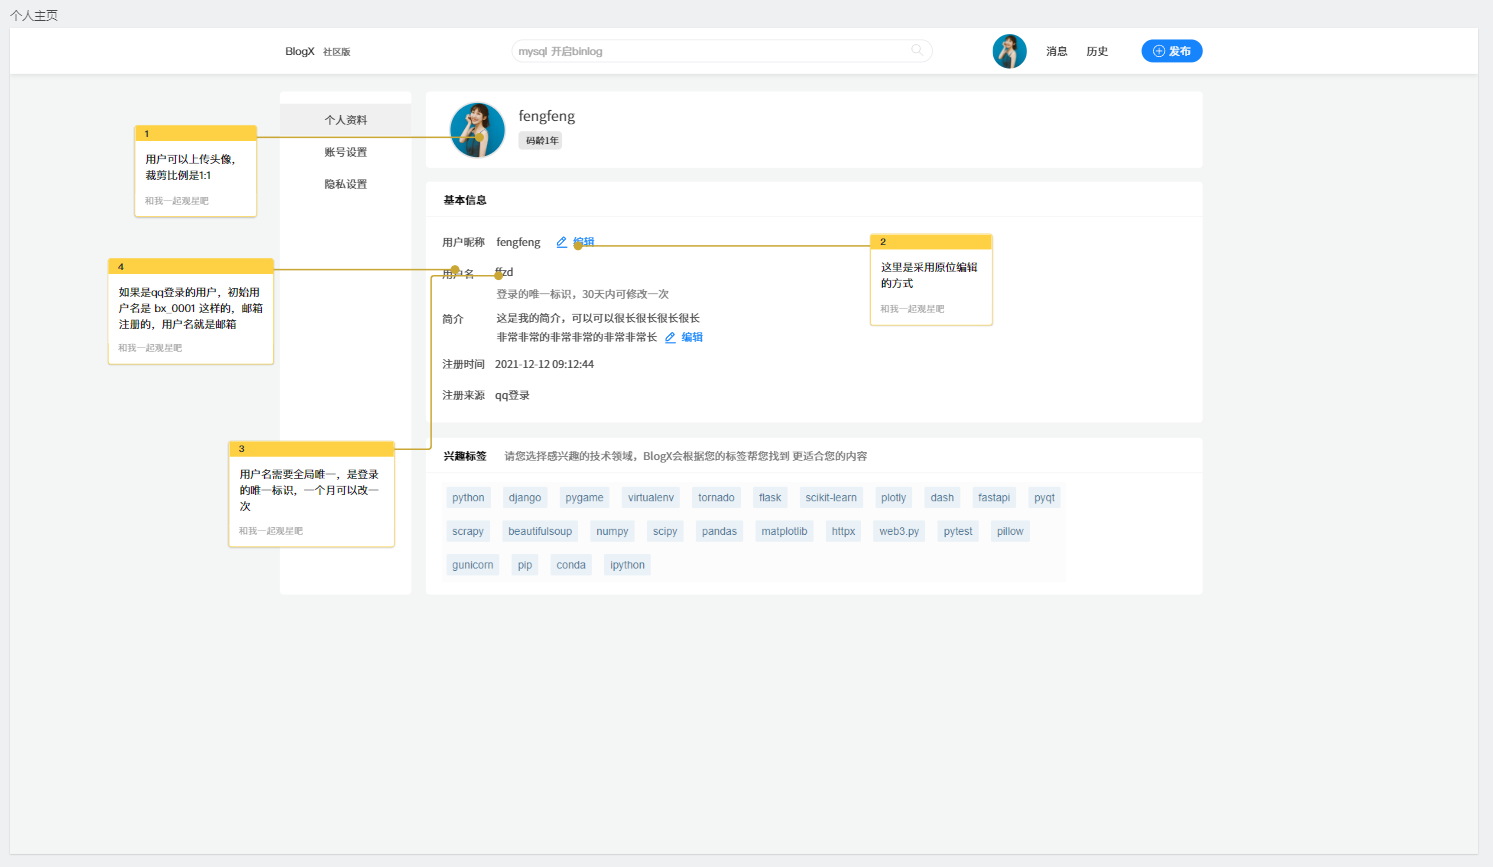Click the large fengfeng profile avatar
The width and height of the screenshot is (1493, 867).
point(477,130)
